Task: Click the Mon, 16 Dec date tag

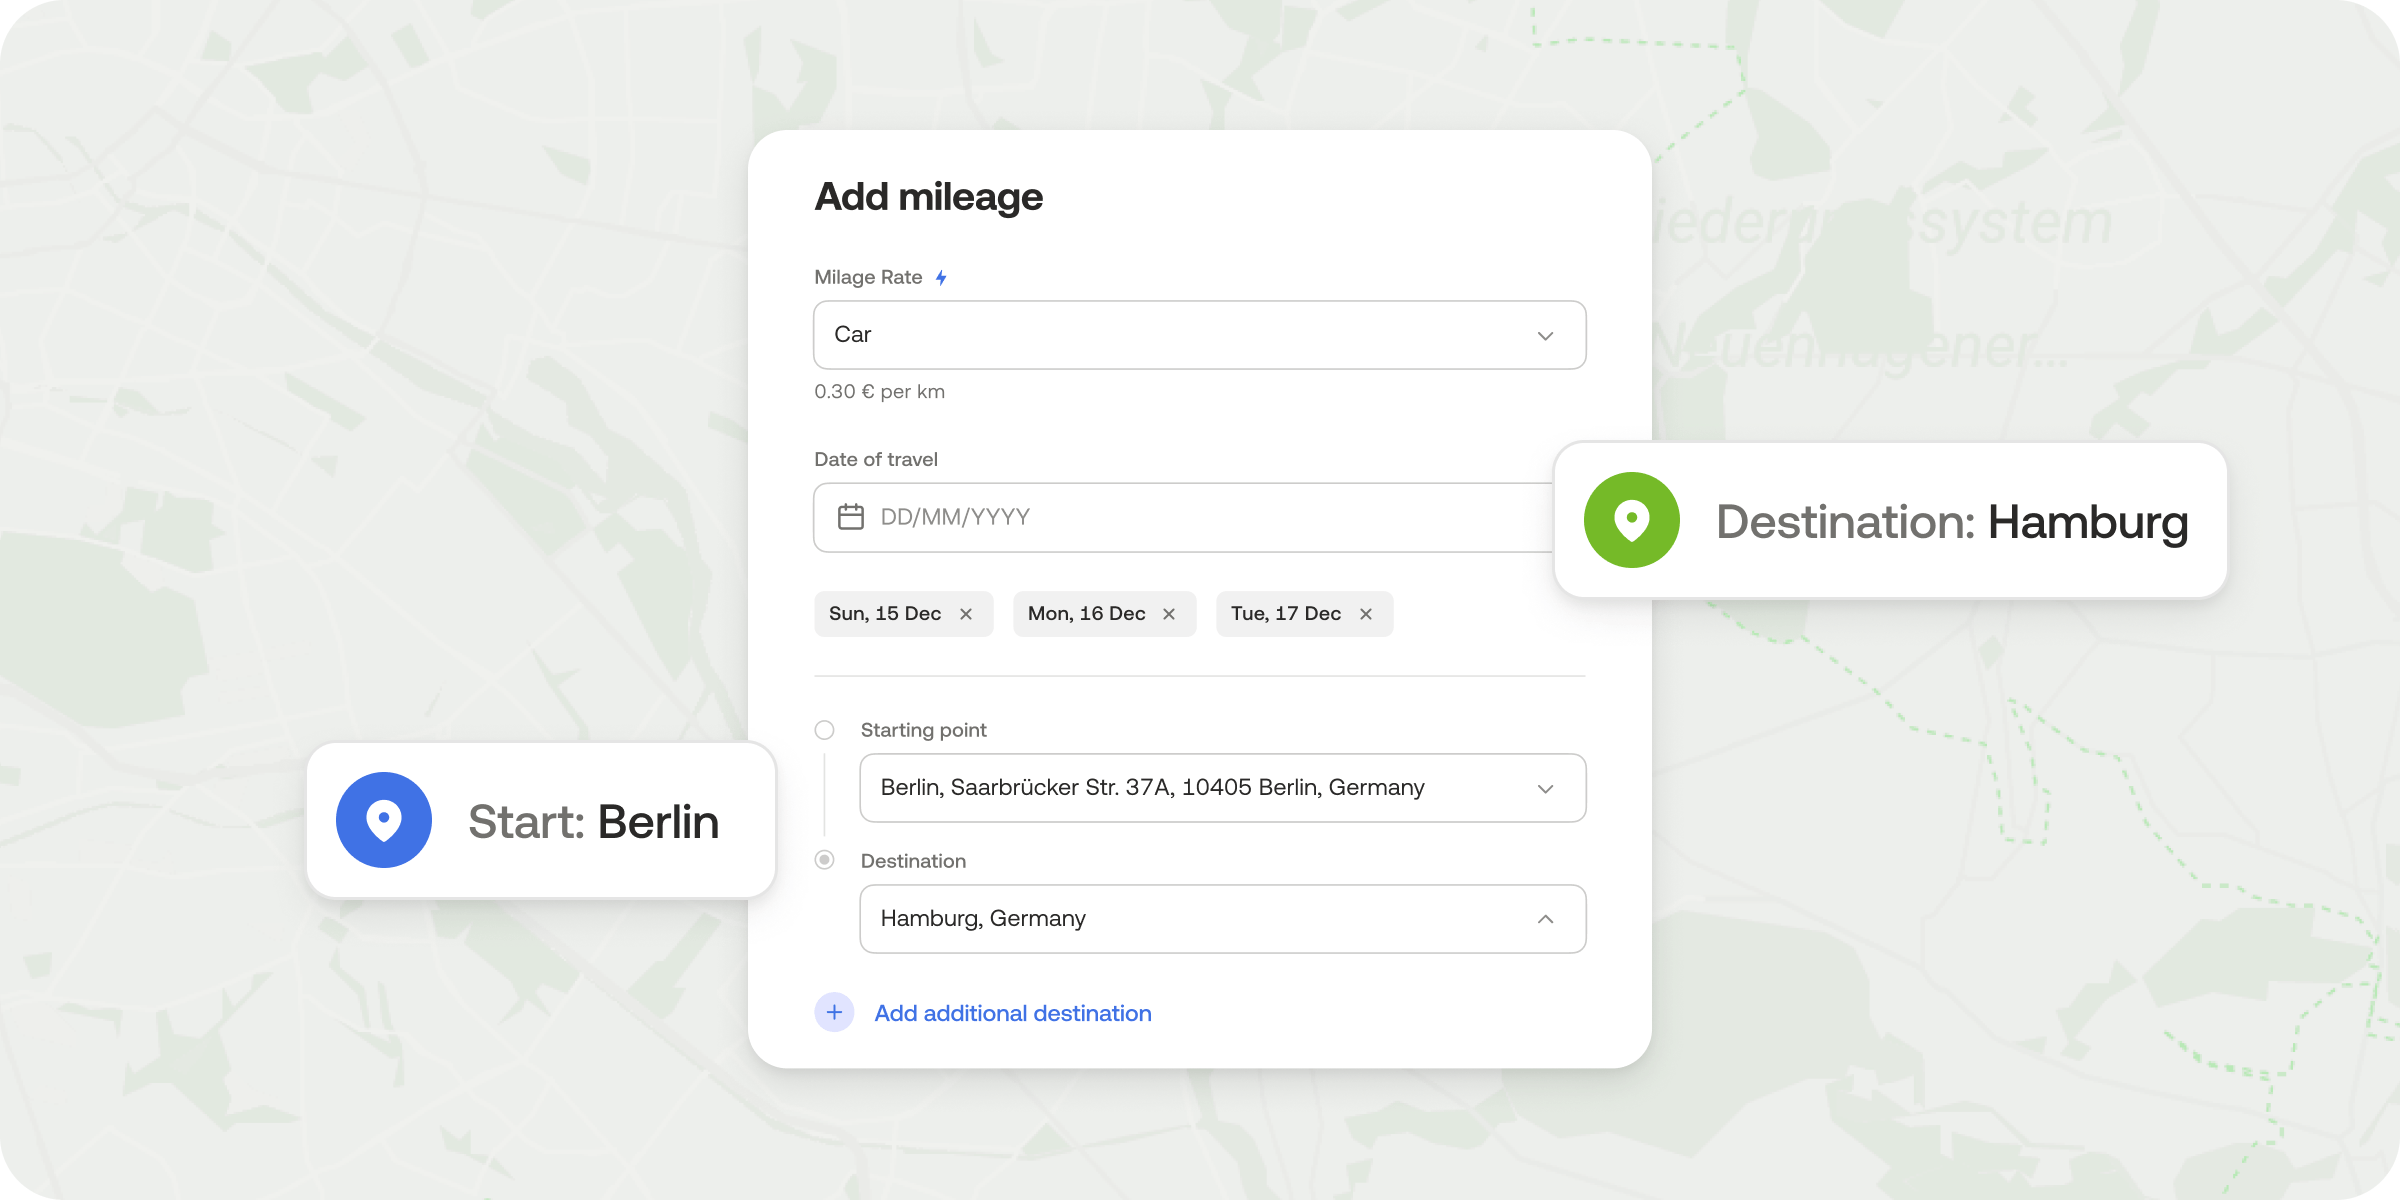Action: pos(1086,614)
